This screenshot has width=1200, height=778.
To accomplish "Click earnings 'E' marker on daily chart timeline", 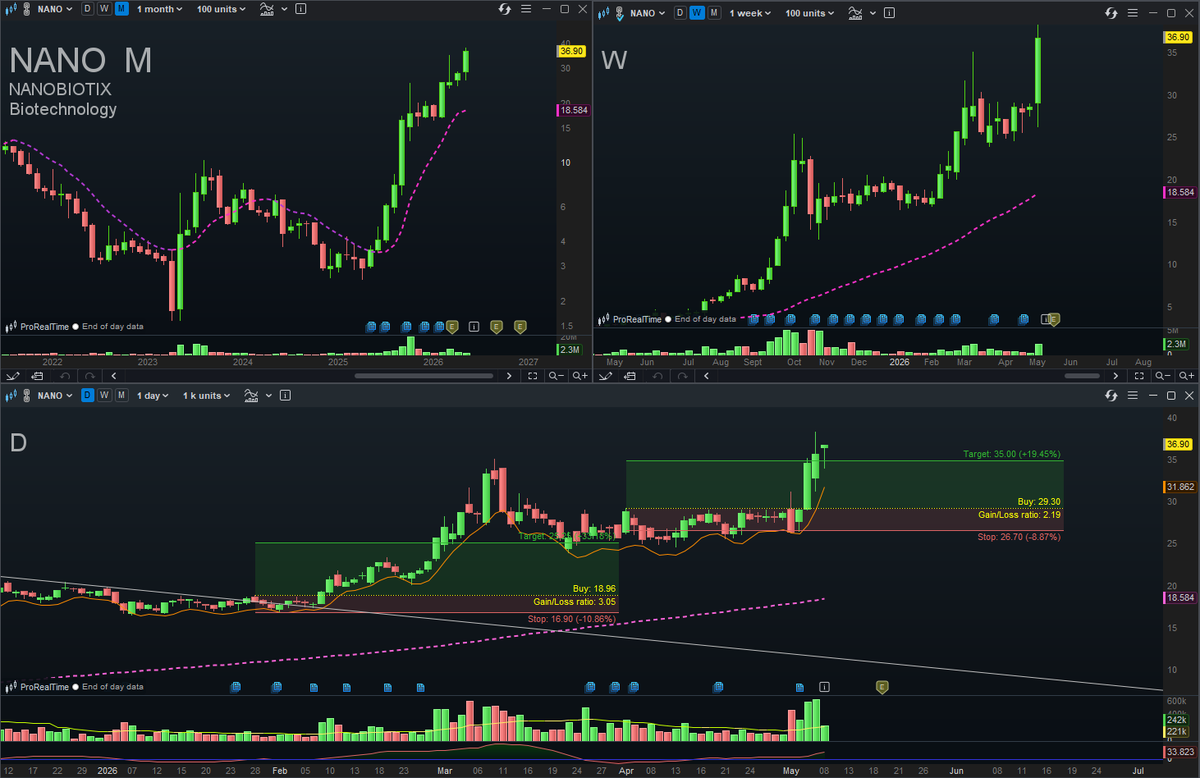I will coord(881,687).
